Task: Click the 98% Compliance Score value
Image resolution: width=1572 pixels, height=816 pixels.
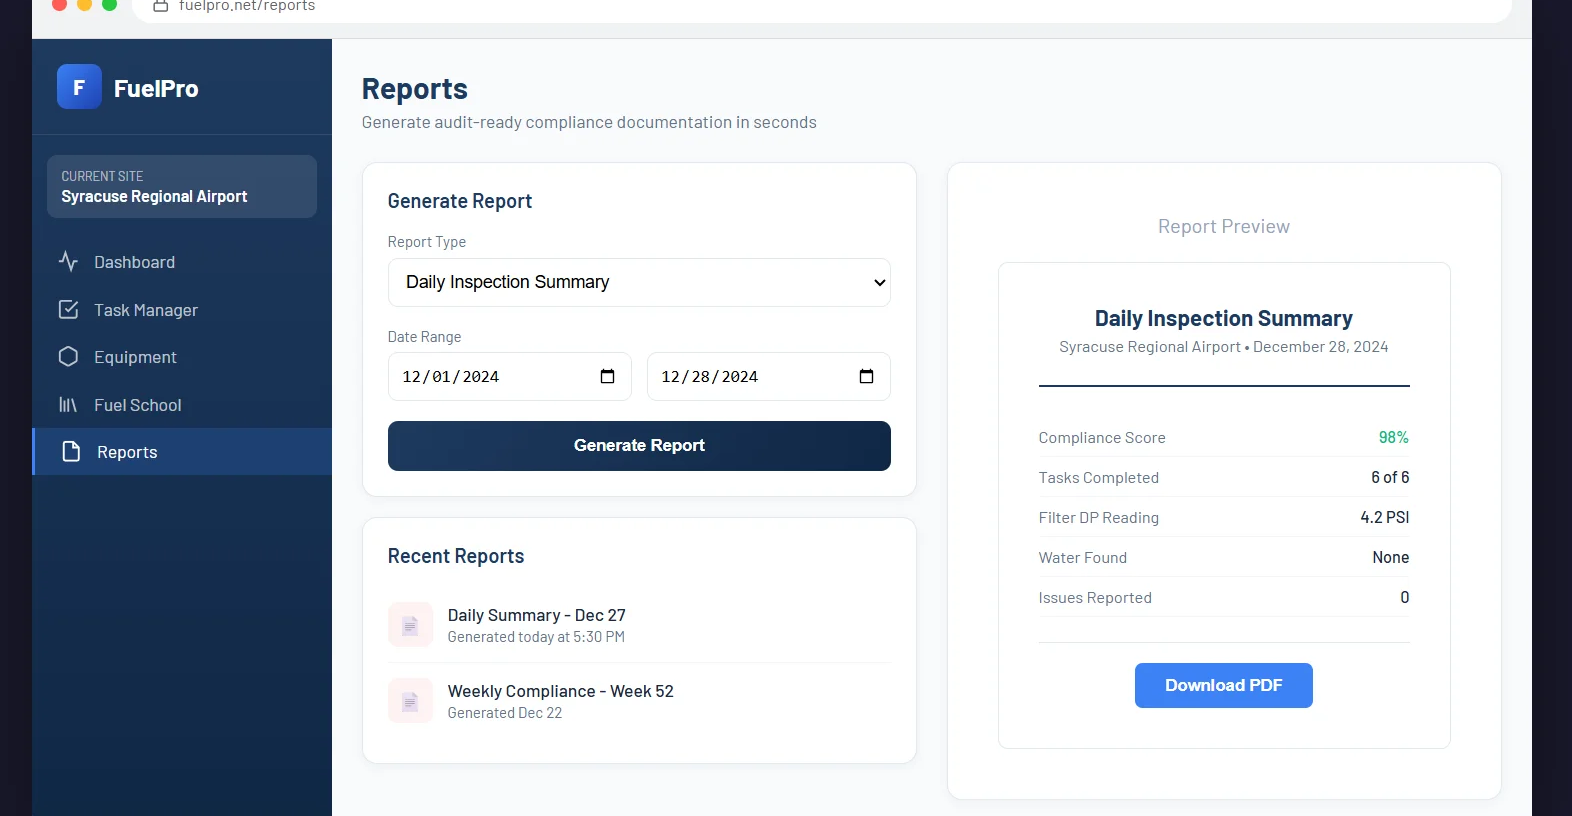Action: pyautogui.click(x=1393, y=438)
